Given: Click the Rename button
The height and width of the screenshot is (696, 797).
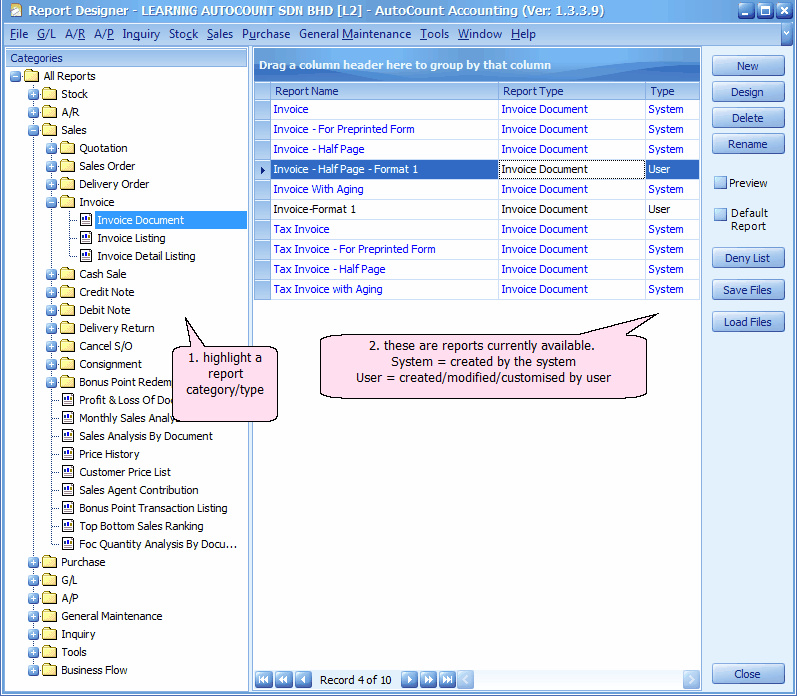Looking at the screenshot, I should [x=747, y=144].
